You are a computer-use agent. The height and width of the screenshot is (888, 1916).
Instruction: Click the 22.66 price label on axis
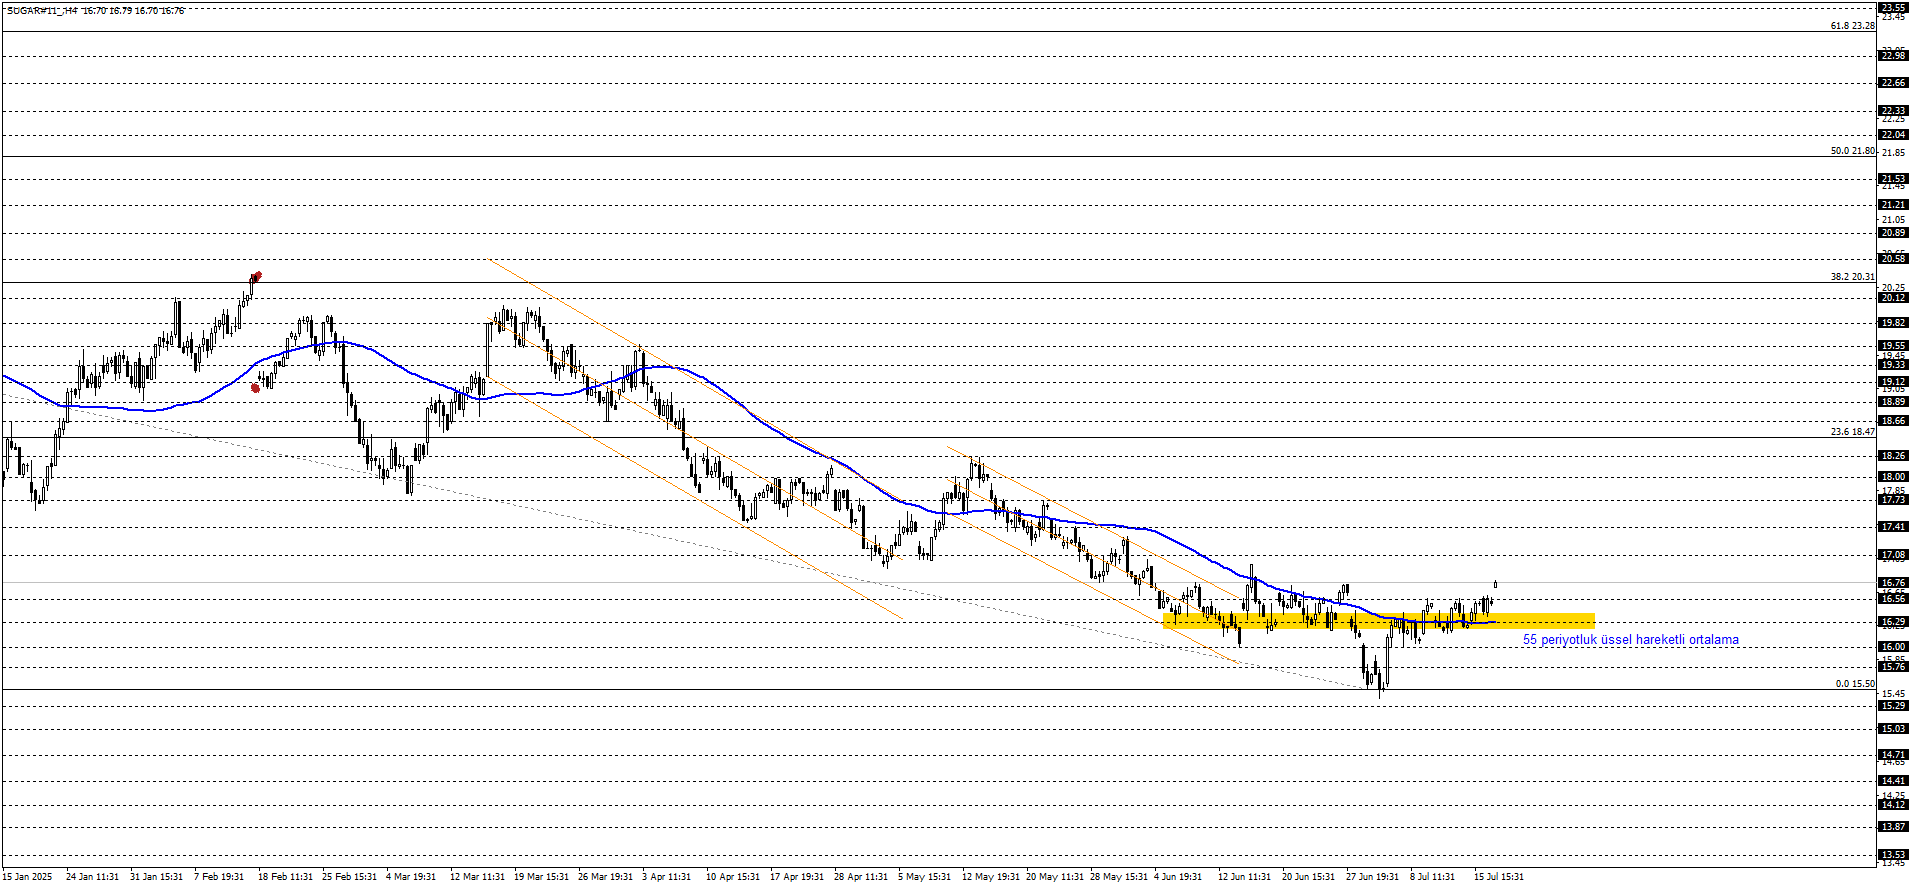click(x=1893, y=83)
